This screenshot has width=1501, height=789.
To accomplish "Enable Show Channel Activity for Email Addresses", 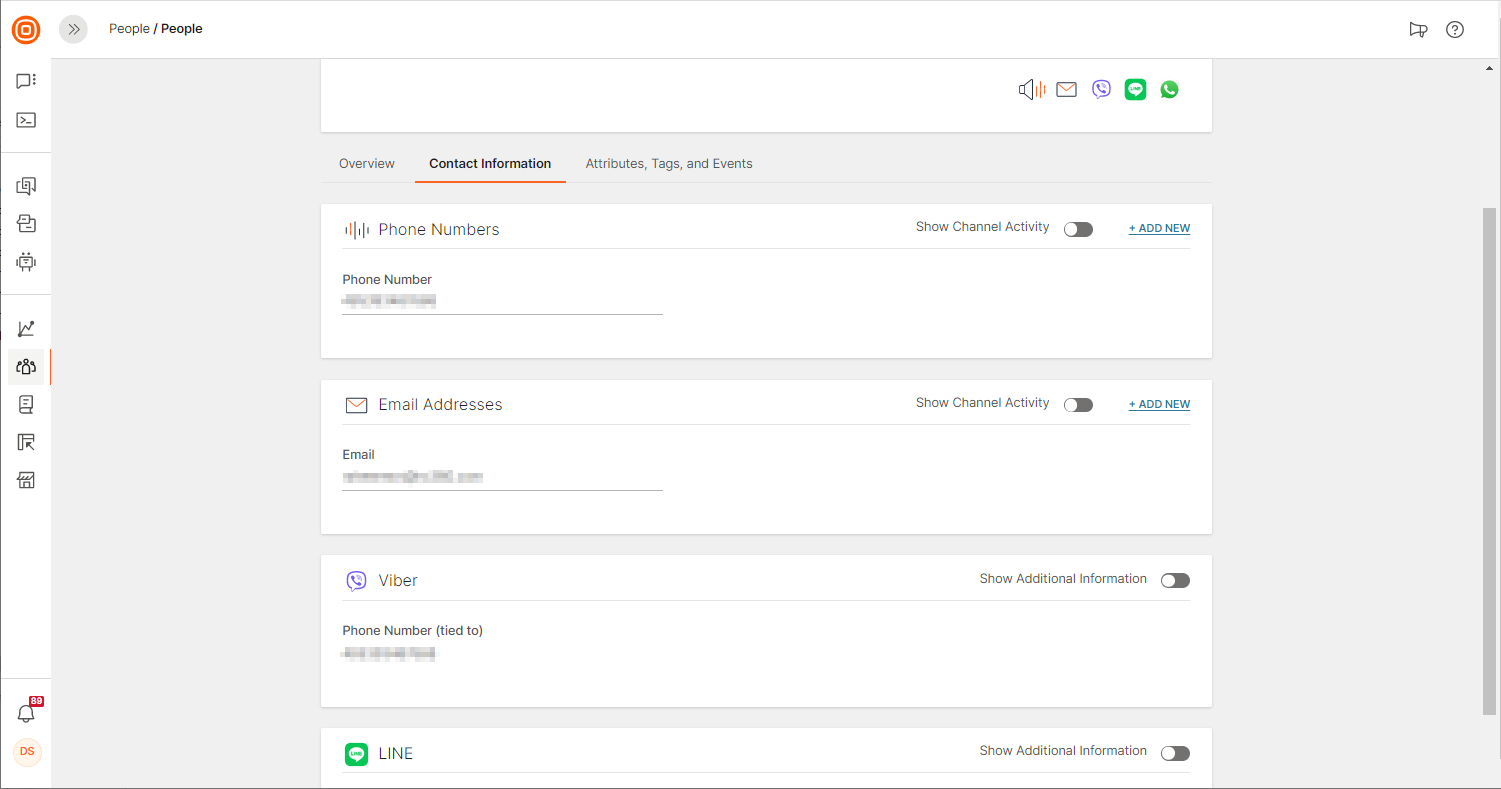I will [1078, 405].
